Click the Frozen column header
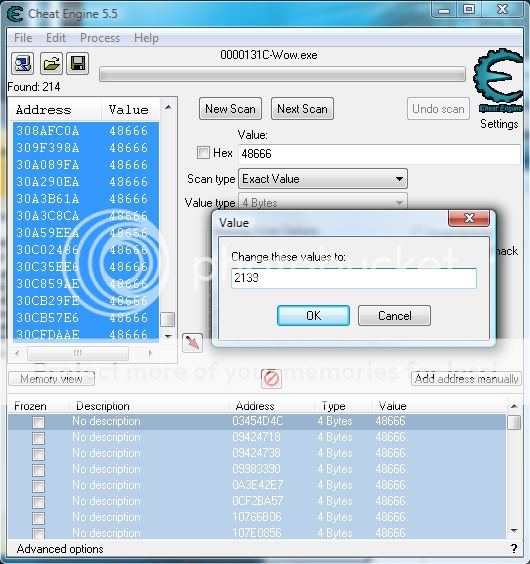This screenshot has width=530, height=564. (x=30, y=406)
